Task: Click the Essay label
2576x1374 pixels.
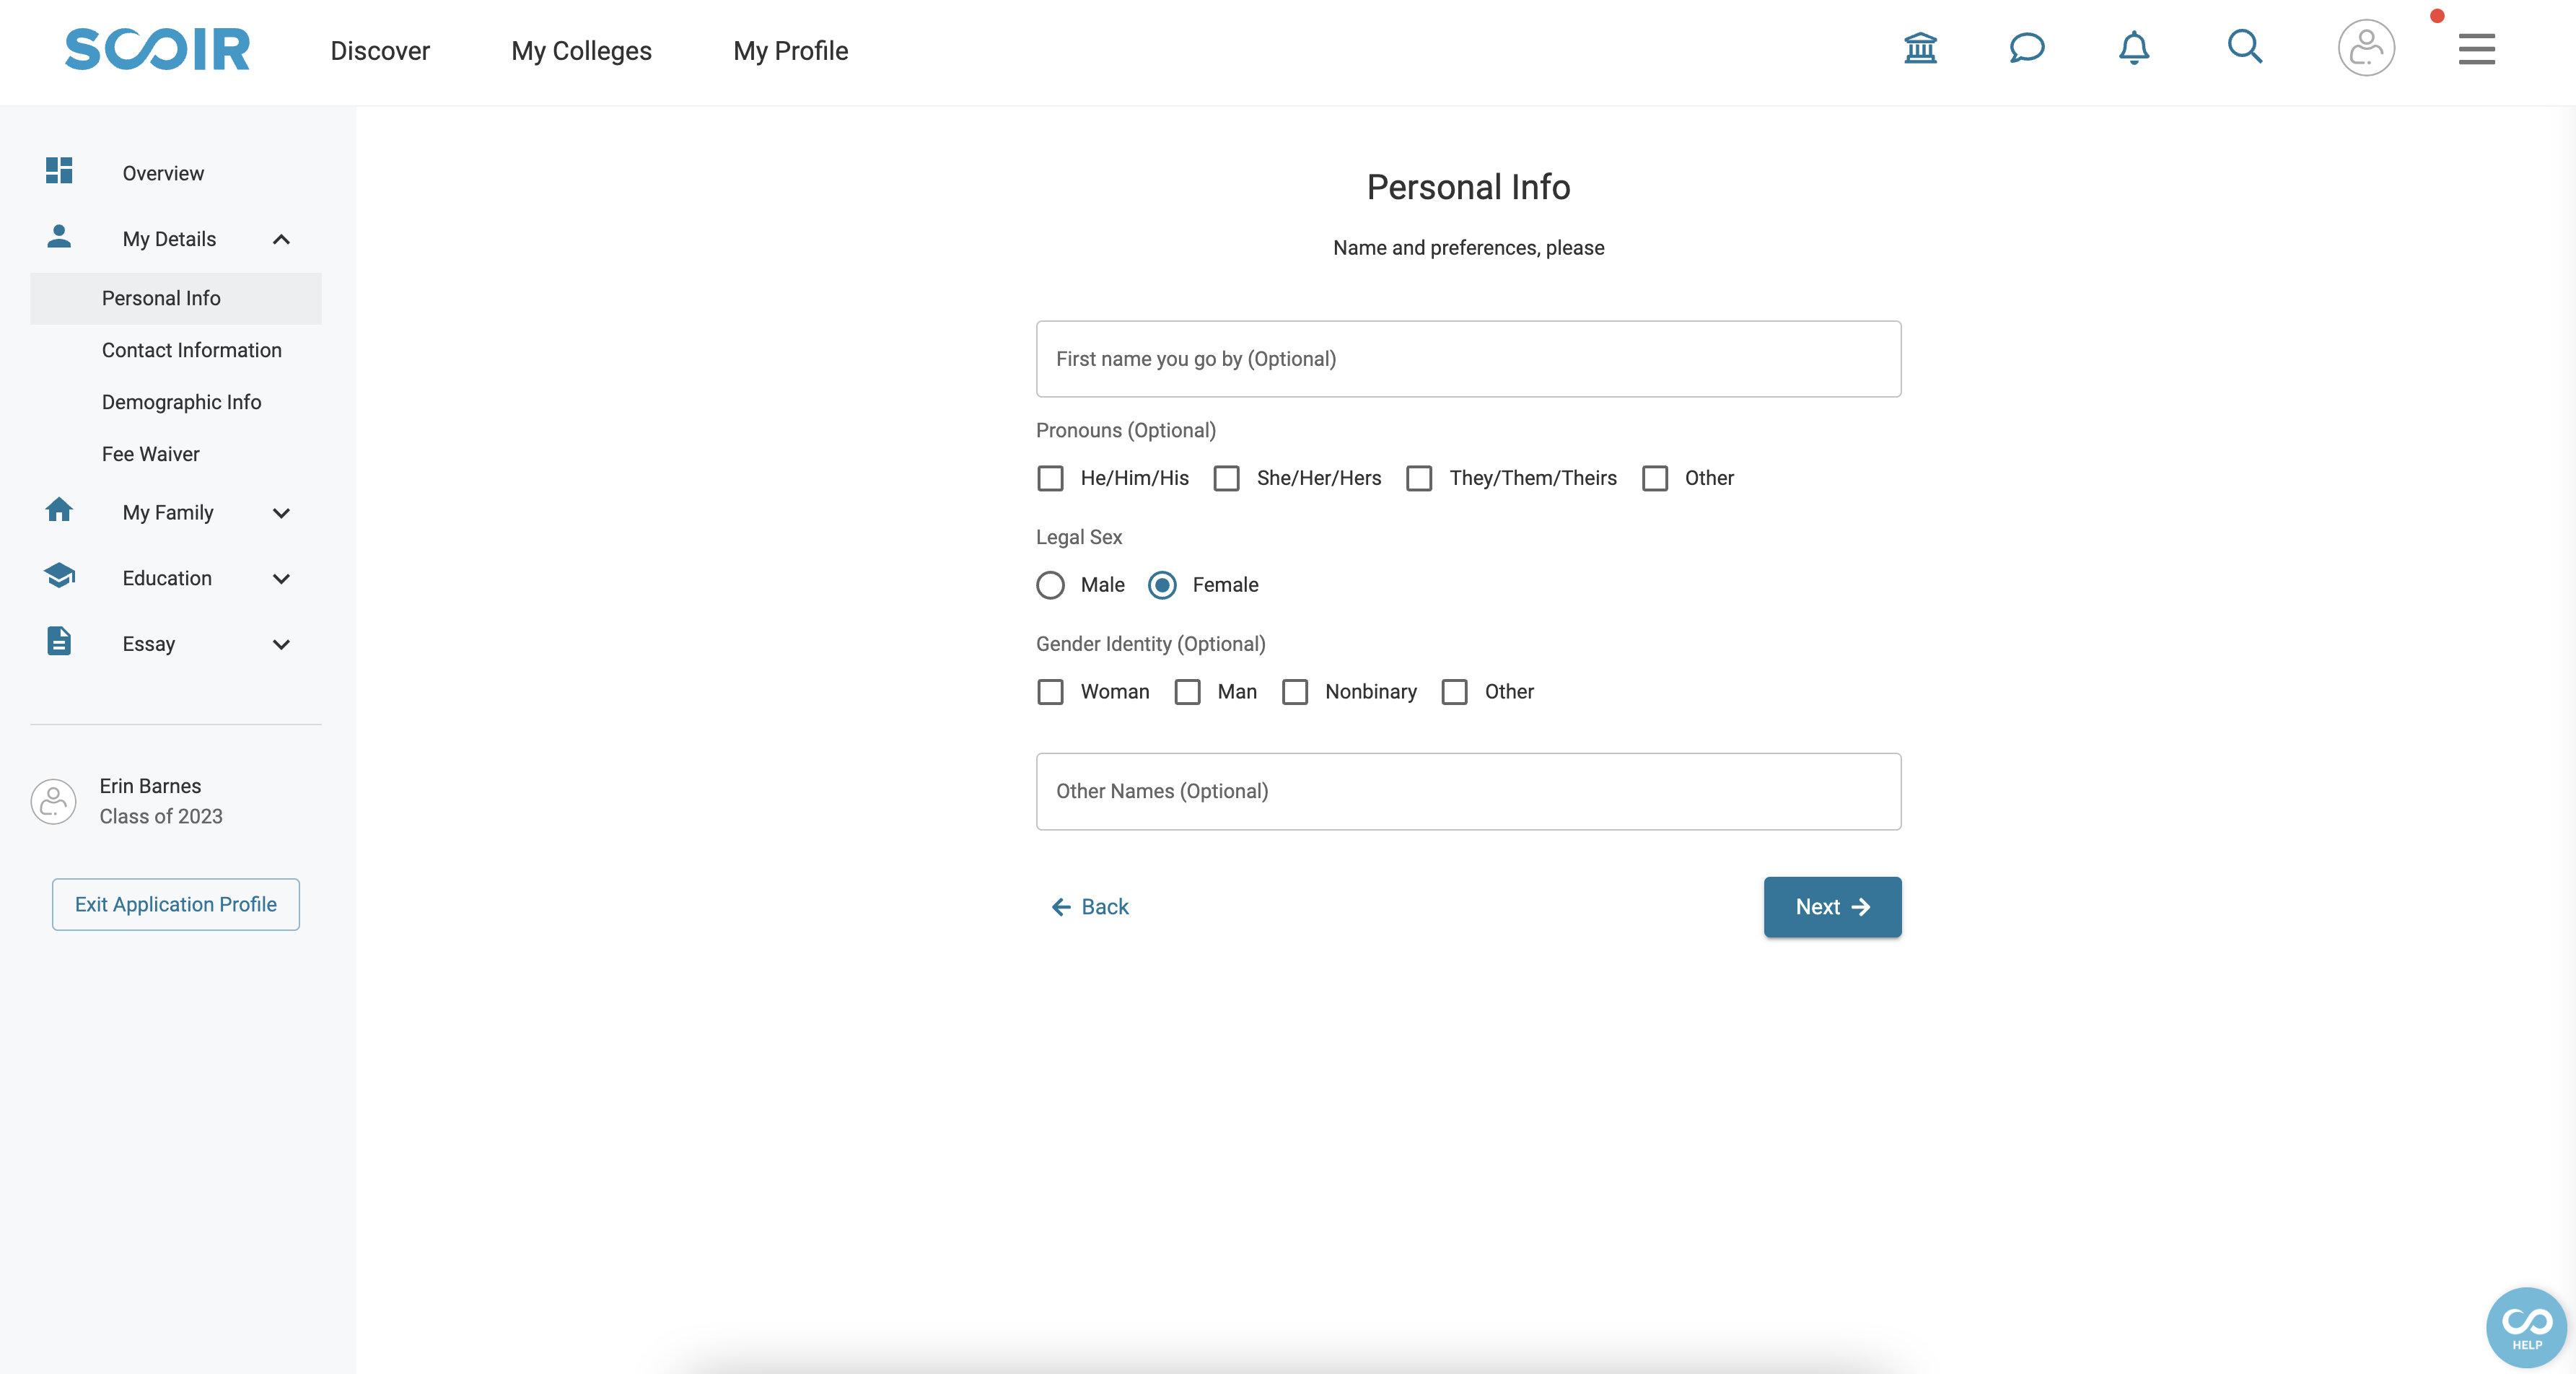Action: tap(148, 645)
